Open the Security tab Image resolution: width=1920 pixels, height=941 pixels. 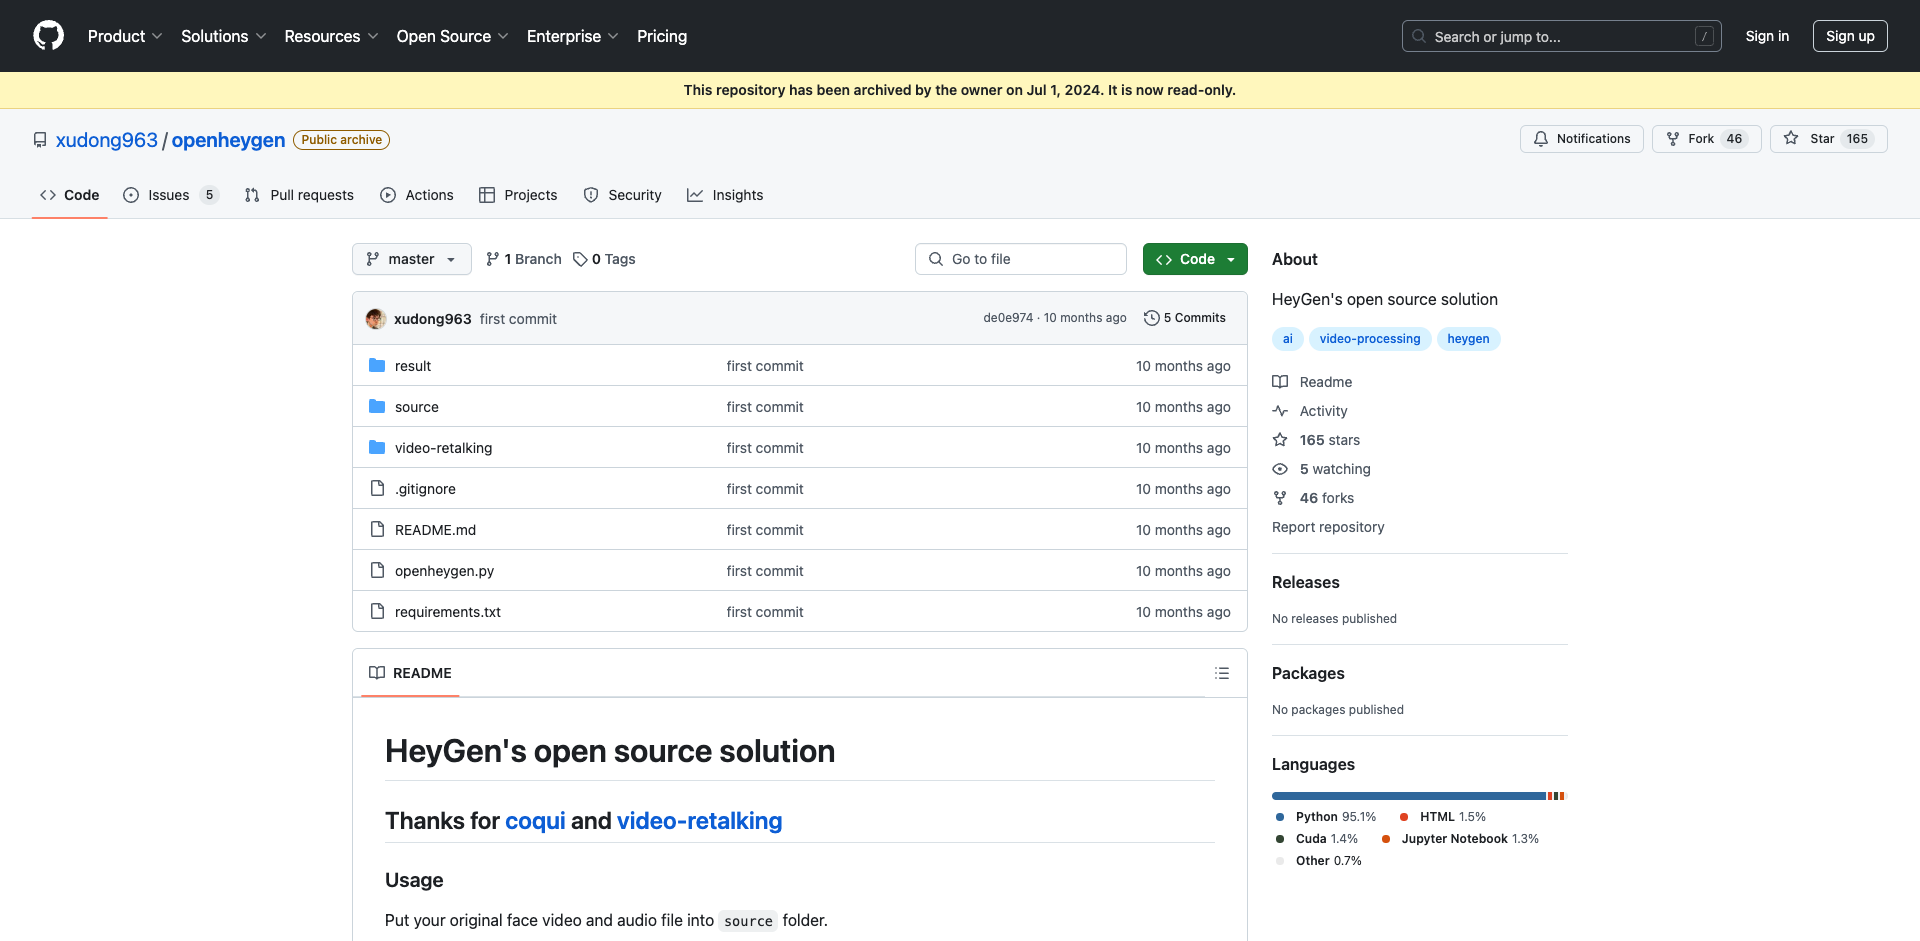tap(622, 195)
